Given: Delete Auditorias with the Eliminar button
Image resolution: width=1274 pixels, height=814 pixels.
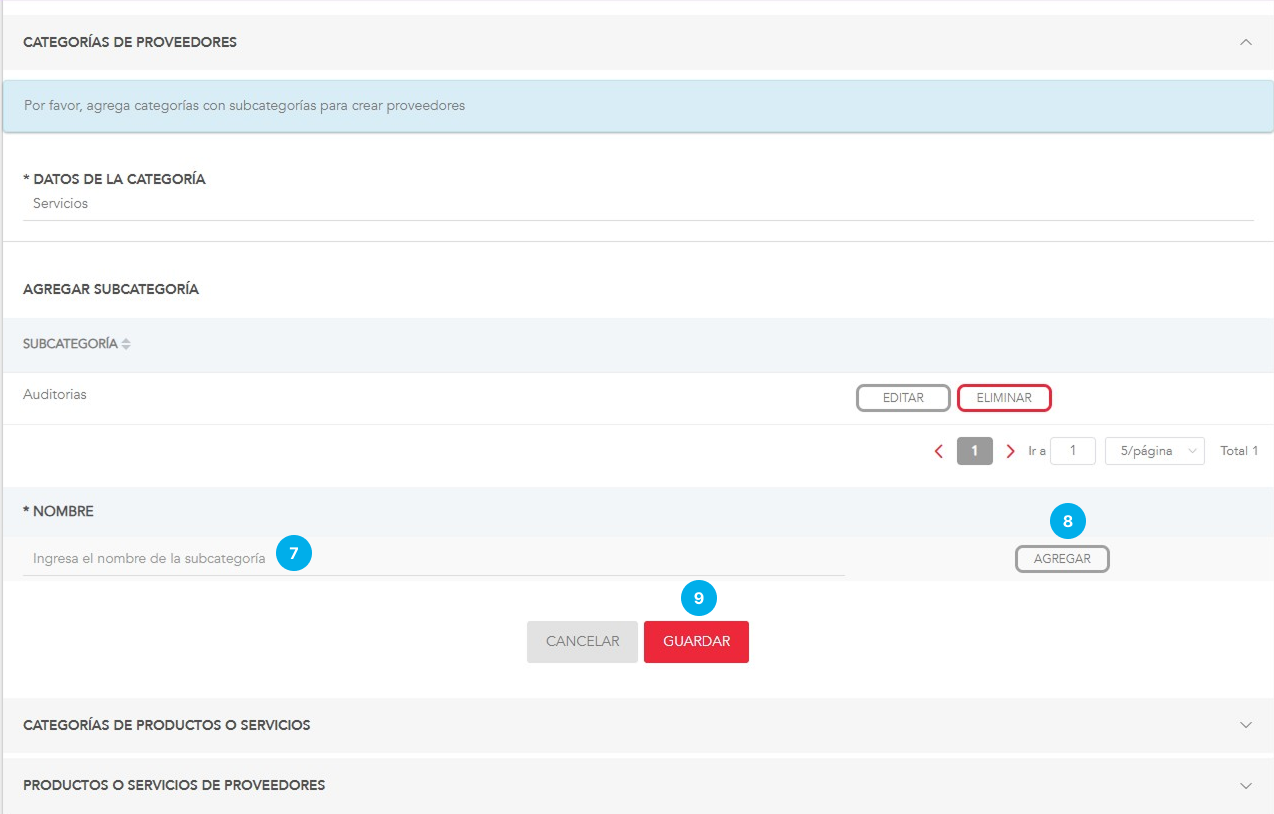Looking at the screenshot, I should coord(1004,398).
